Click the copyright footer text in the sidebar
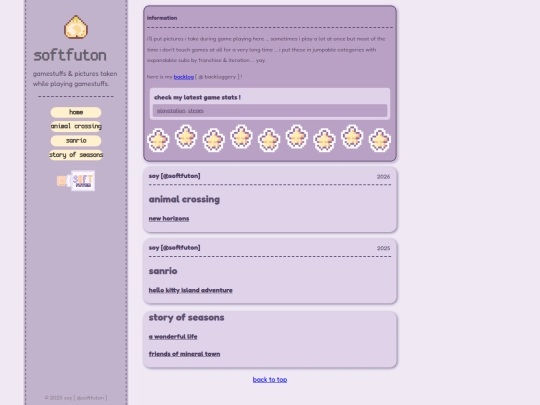Image resolution: width=540 pixels, height=405 pixels. pyautogui.click(x=76, y=398)
